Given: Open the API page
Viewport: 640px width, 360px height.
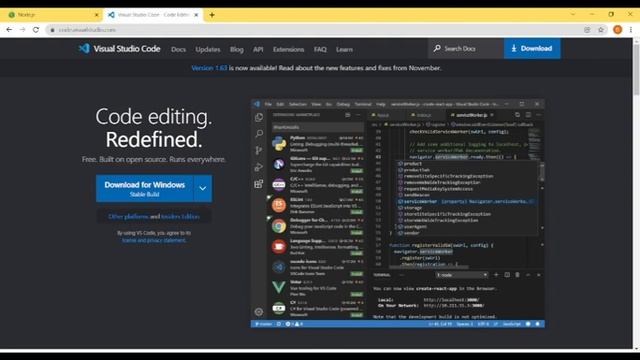Looking at the screenshot, I should tap(258, 49).
